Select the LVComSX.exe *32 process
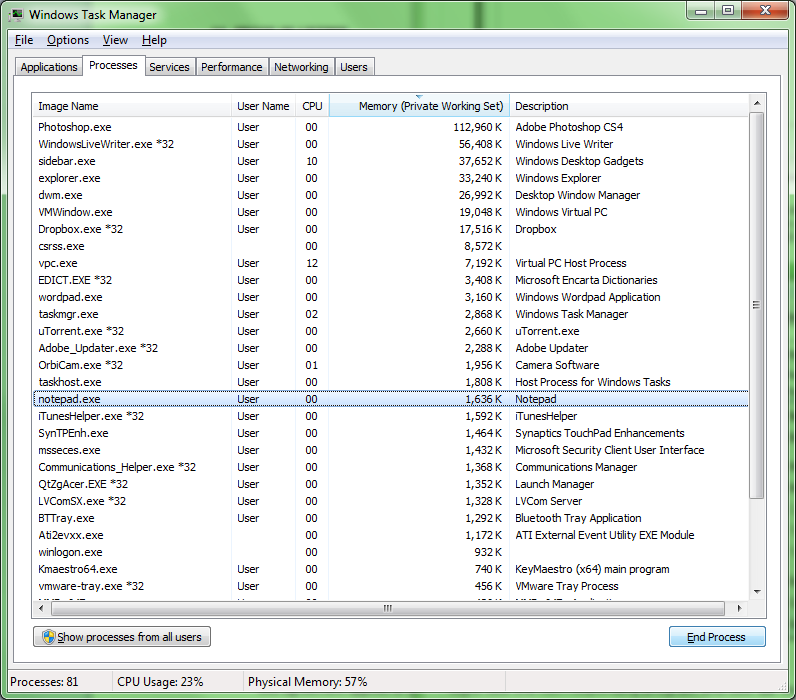796x700 pixels. 390,501
